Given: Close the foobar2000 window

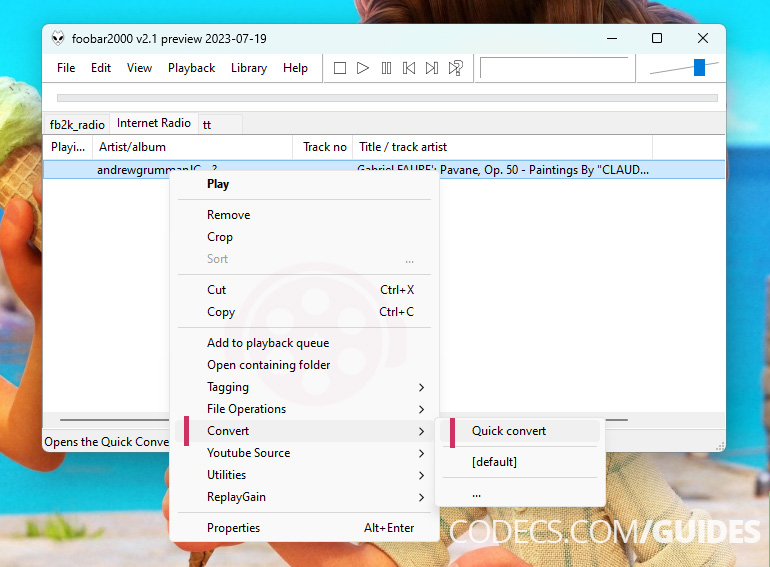Looking at the screenshot, I should click(x=703, y=38).
